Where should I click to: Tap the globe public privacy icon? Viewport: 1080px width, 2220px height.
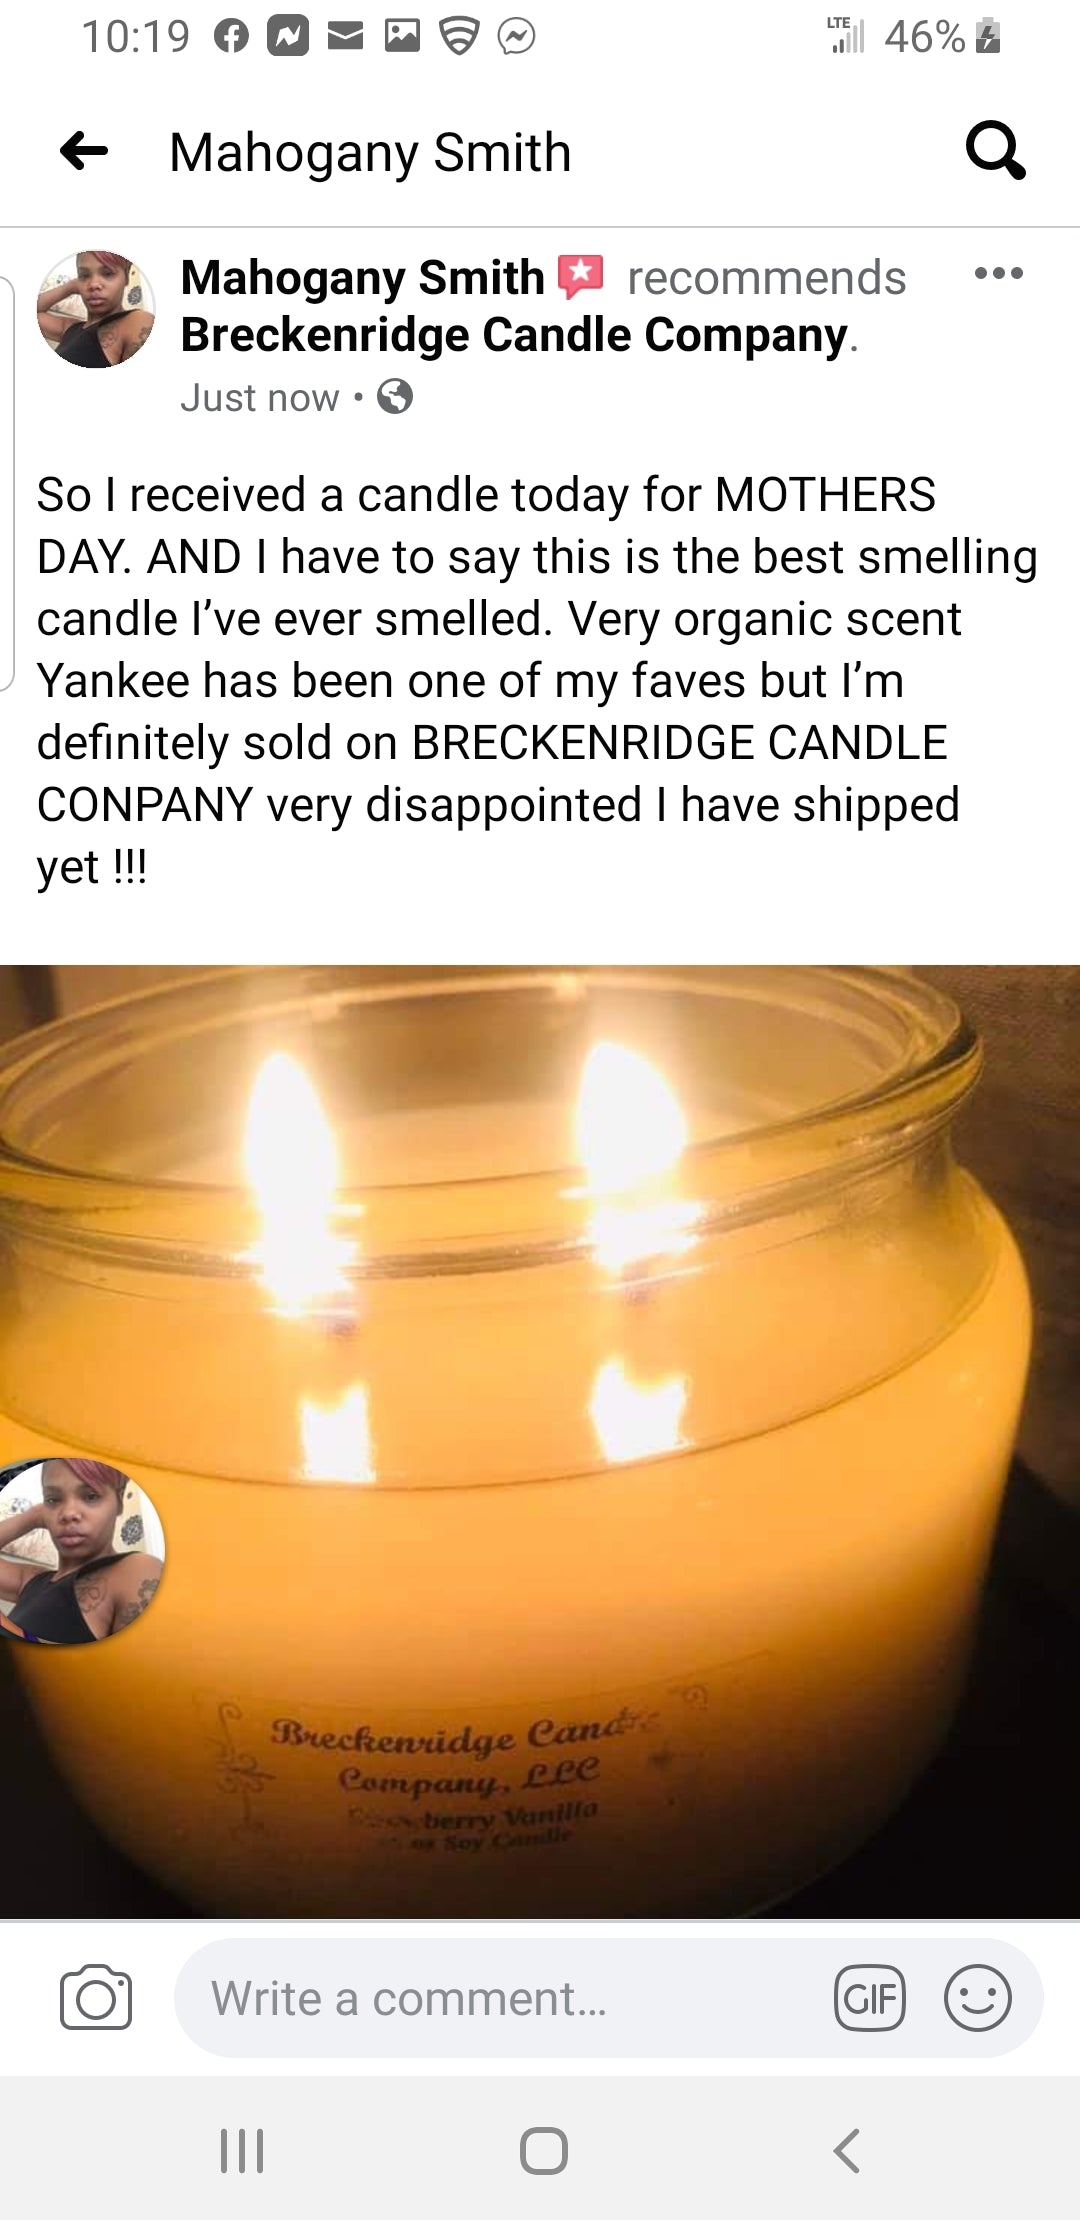395,397
